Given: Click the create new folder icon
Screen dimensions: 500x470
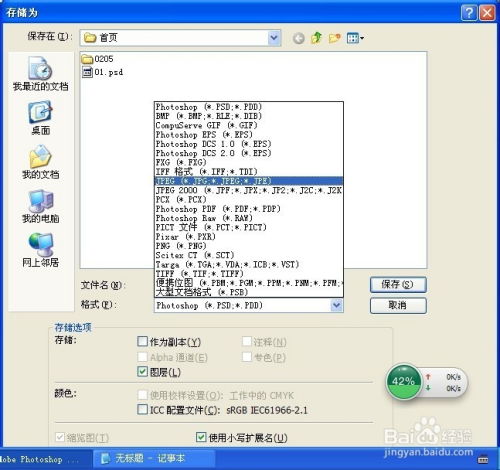Looking at the screenshot, I should (x=334, y=38).
